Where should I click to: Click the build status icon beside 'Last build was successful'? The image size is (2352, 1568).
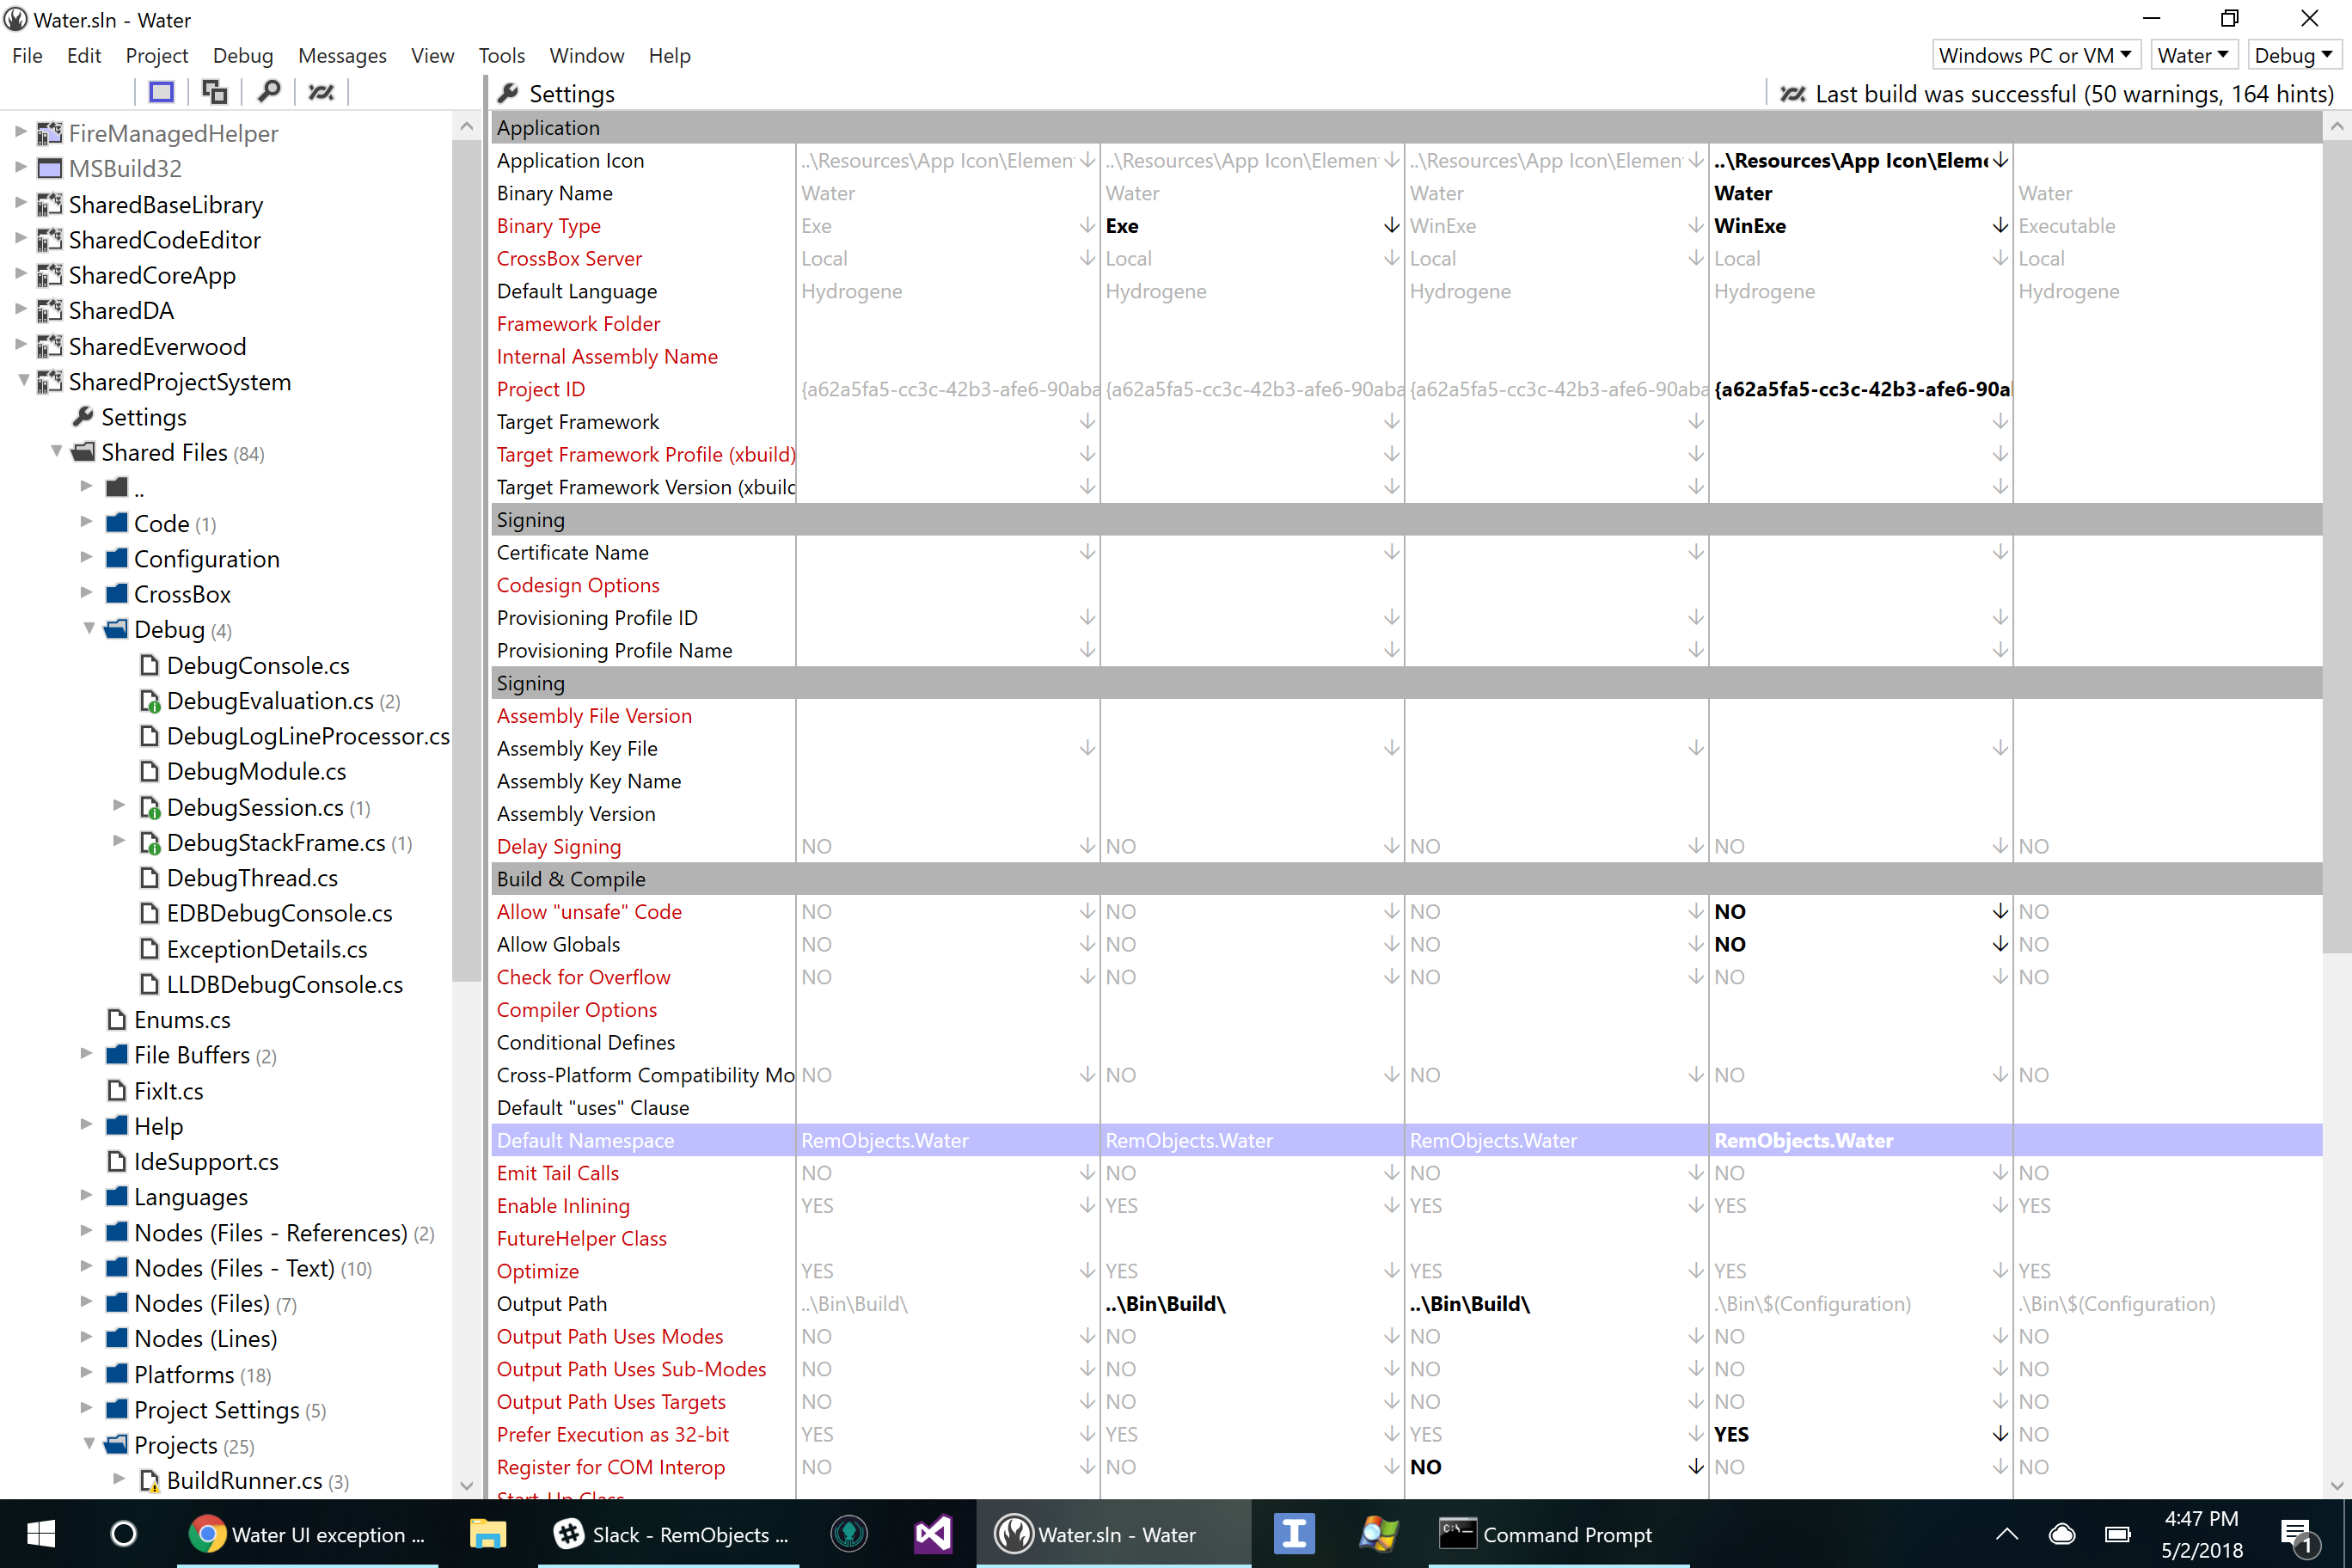(1792, 94)
